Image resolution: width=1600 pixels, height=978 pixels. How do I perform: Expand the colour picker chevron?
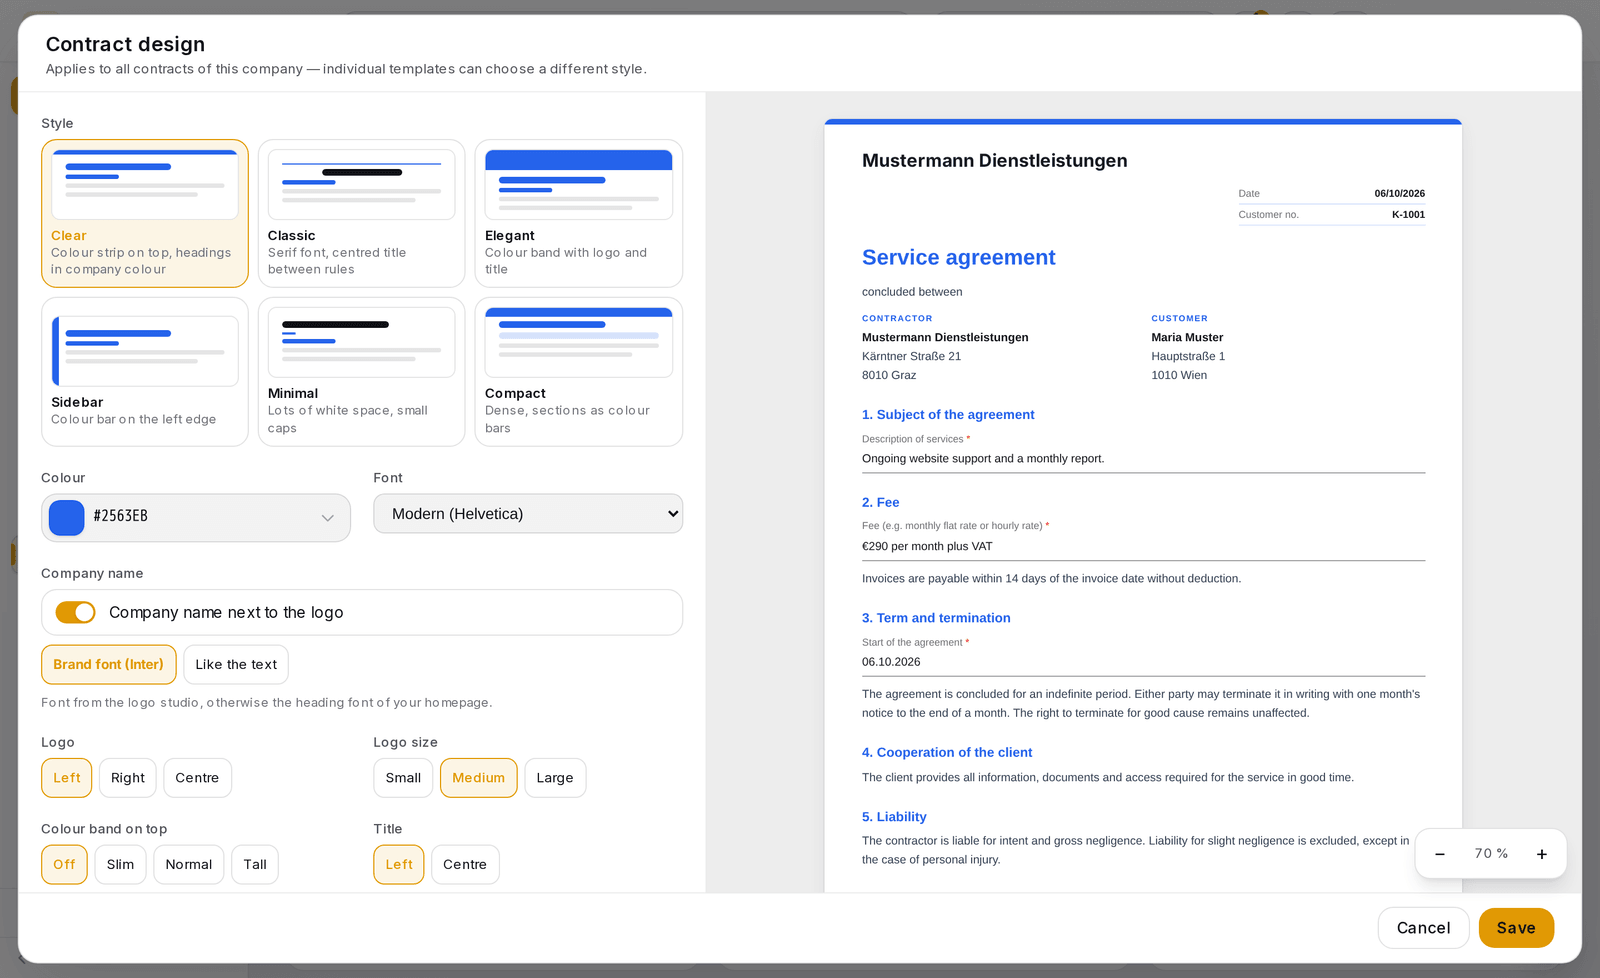pyautogui.click(x=327, y=518)
